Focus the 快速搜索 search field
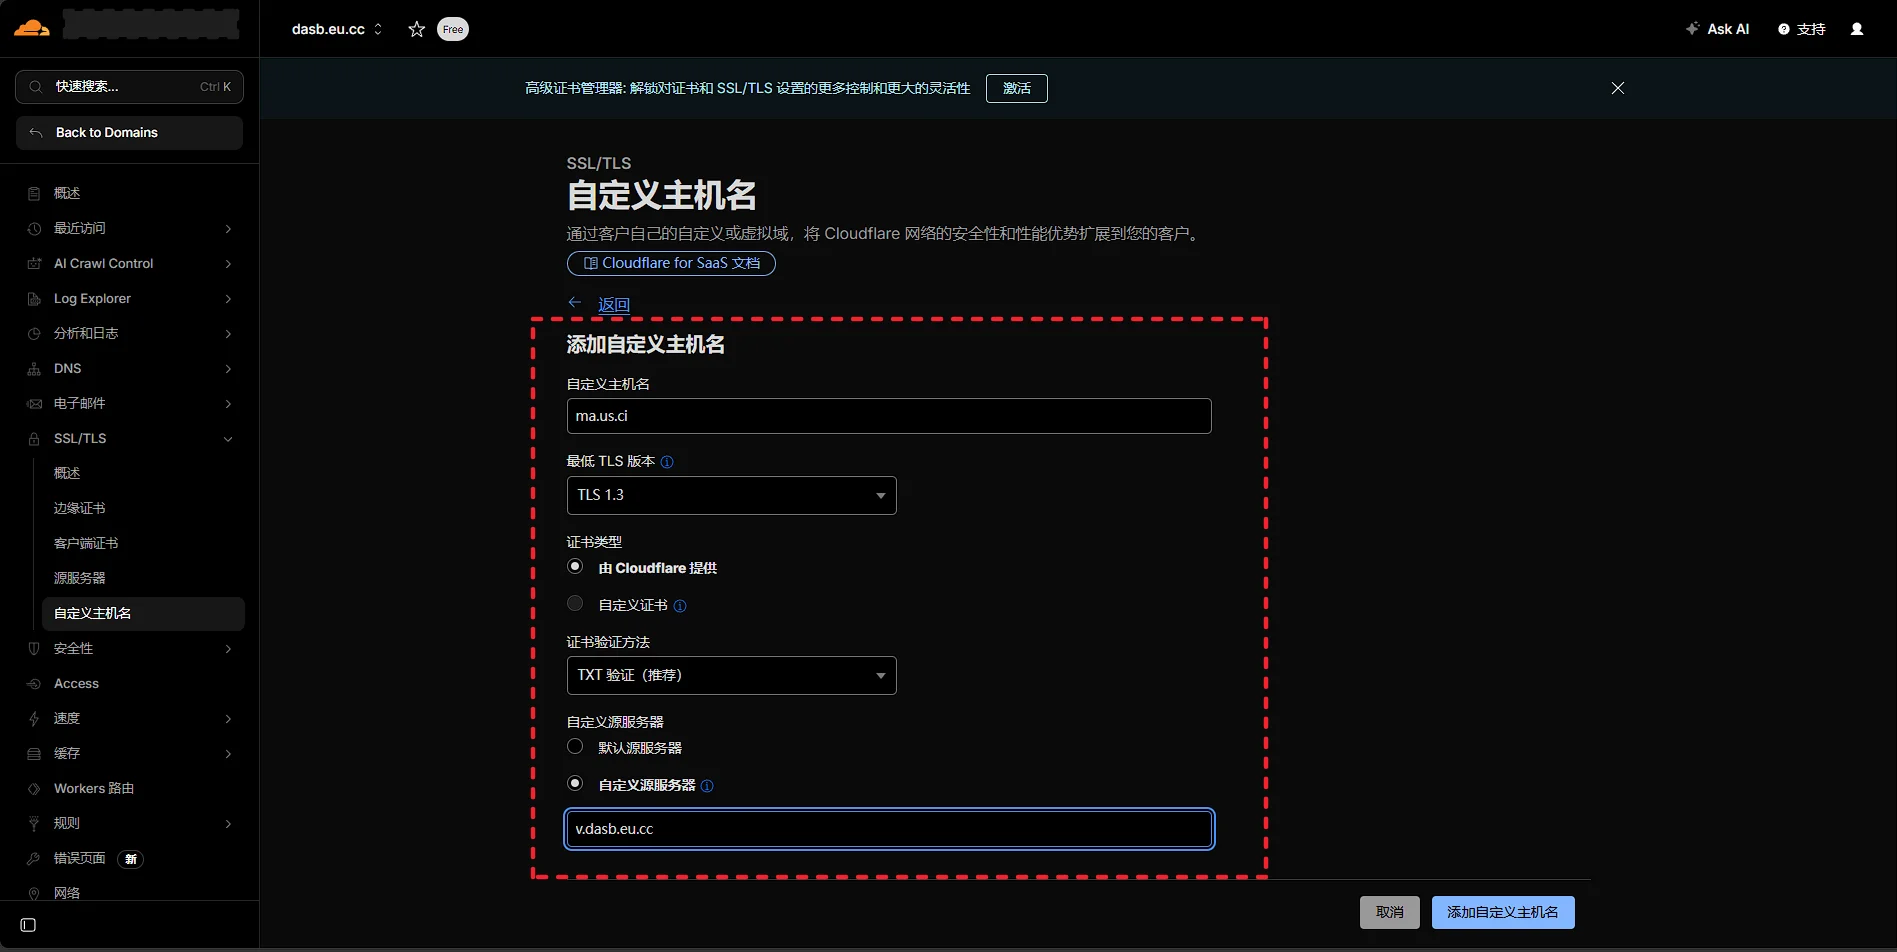1897x952 pixels. 130,87
